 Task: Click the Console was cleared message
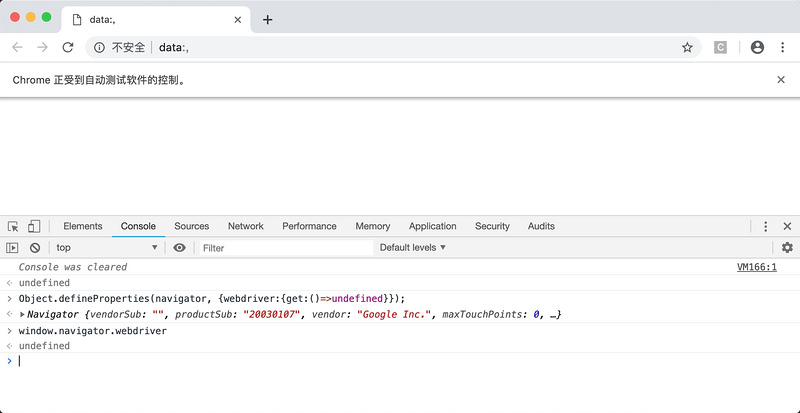coord(72,267)
